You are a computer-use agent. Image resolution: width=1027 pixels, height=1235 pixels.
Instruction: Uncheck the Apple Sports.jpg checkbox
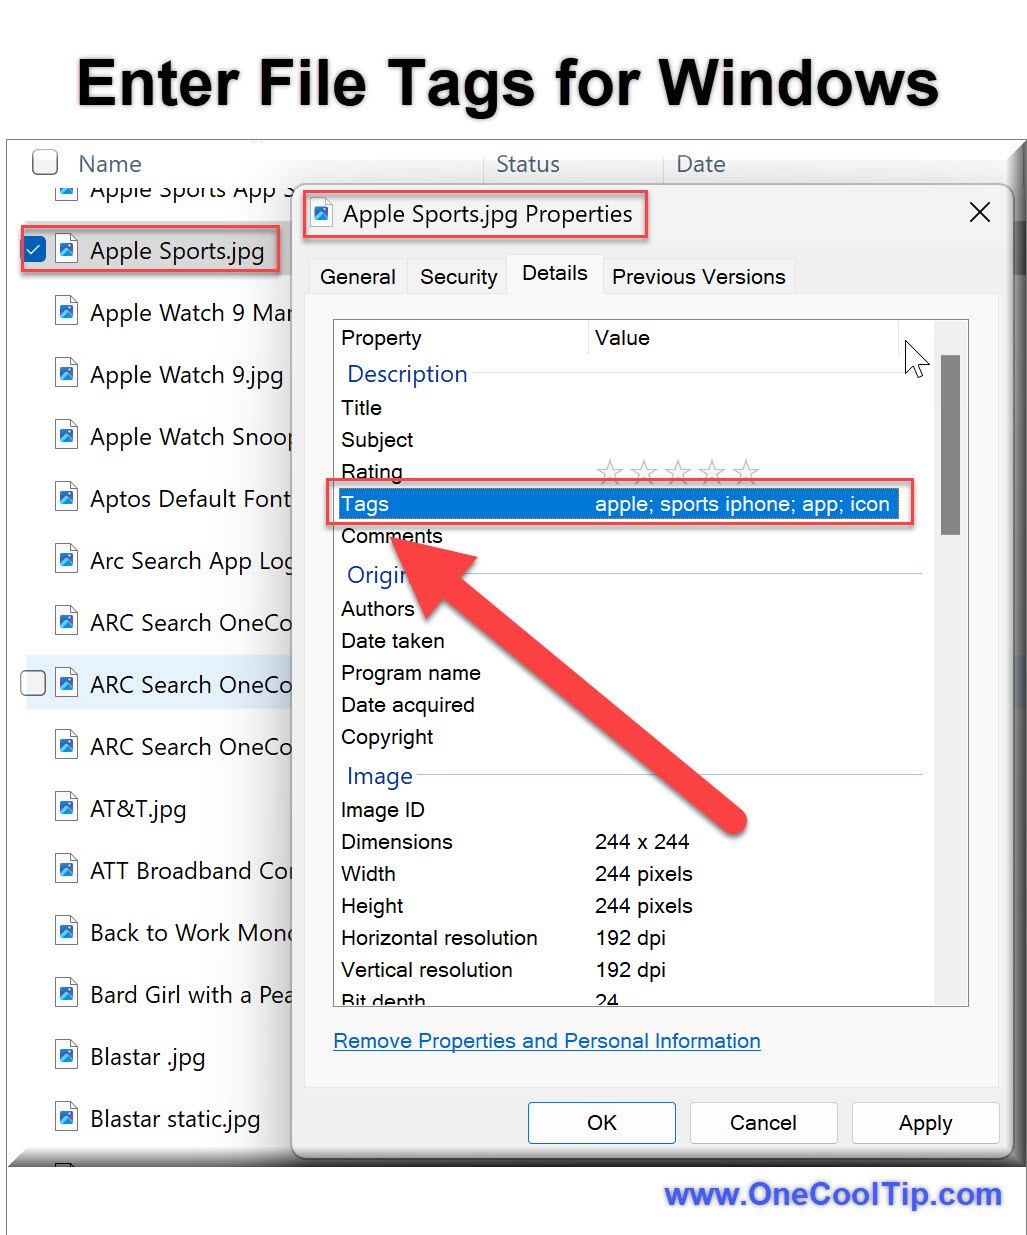point(34,249)
